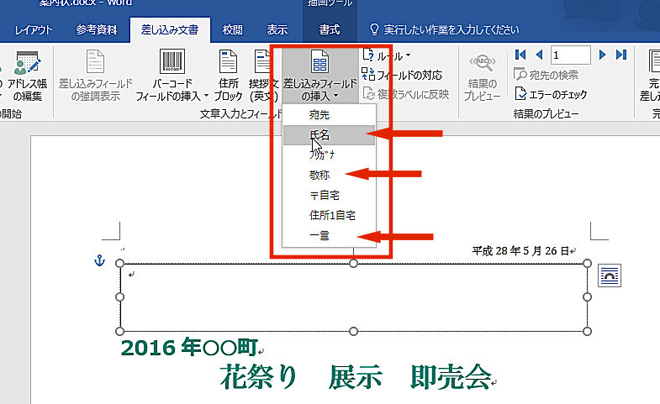Choose 一言 from field list
The image size is (660, 404).
[x=329, y=235]
